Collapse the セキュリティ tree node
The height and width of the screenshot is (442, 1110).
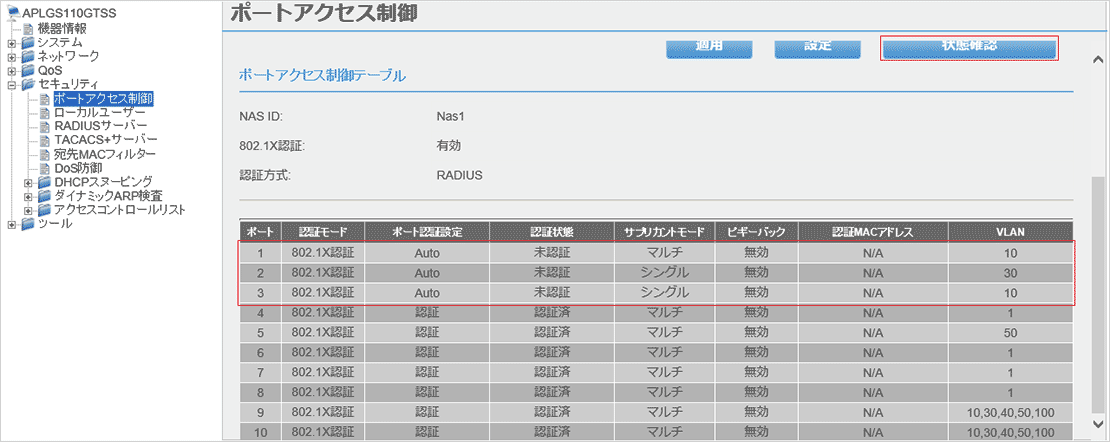point(12,85)
